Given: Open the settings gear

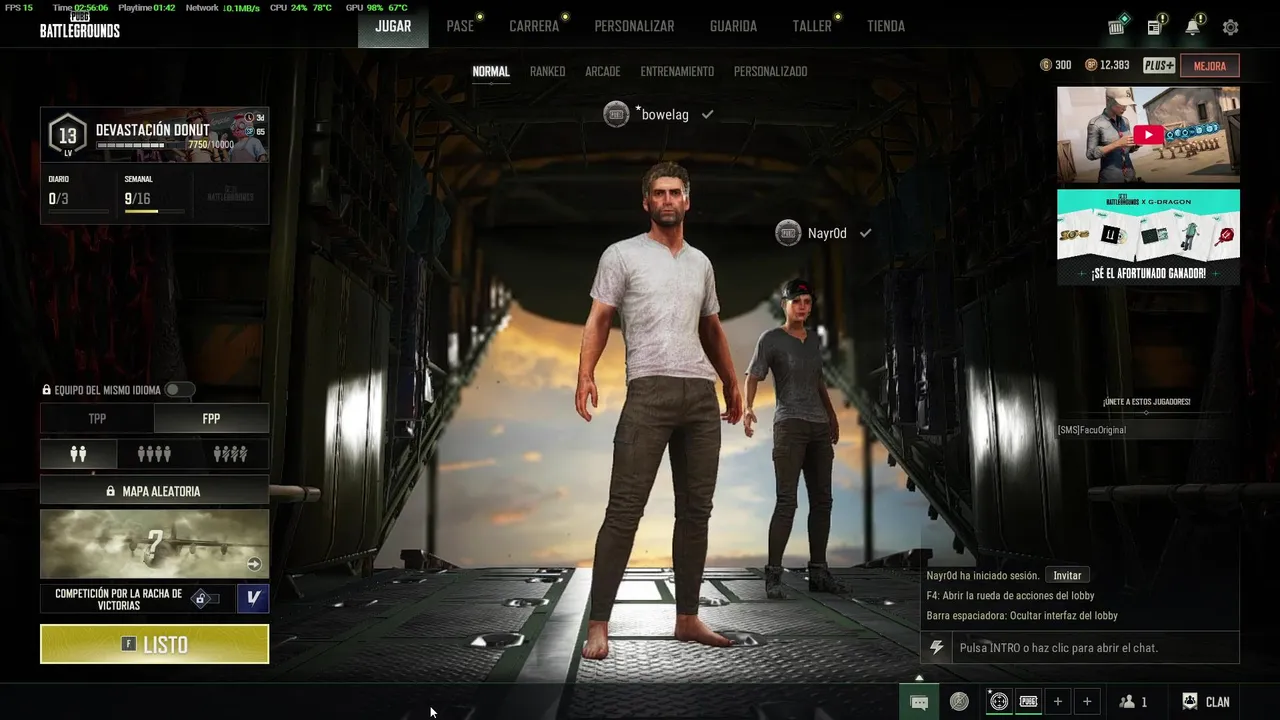Looking at the screenshot, I should coord(1230,27).
